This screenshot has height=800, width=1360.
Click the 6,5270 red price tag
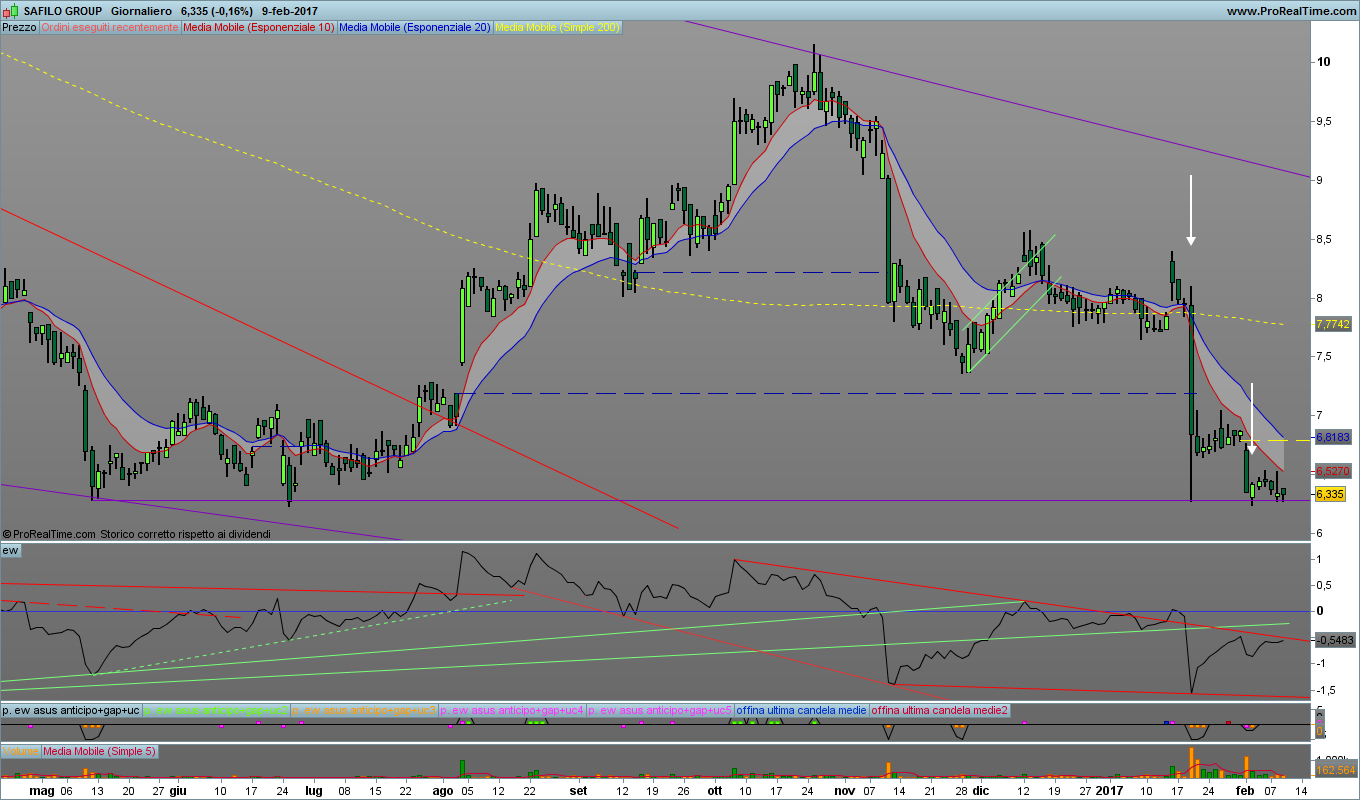click(1333, 471)
